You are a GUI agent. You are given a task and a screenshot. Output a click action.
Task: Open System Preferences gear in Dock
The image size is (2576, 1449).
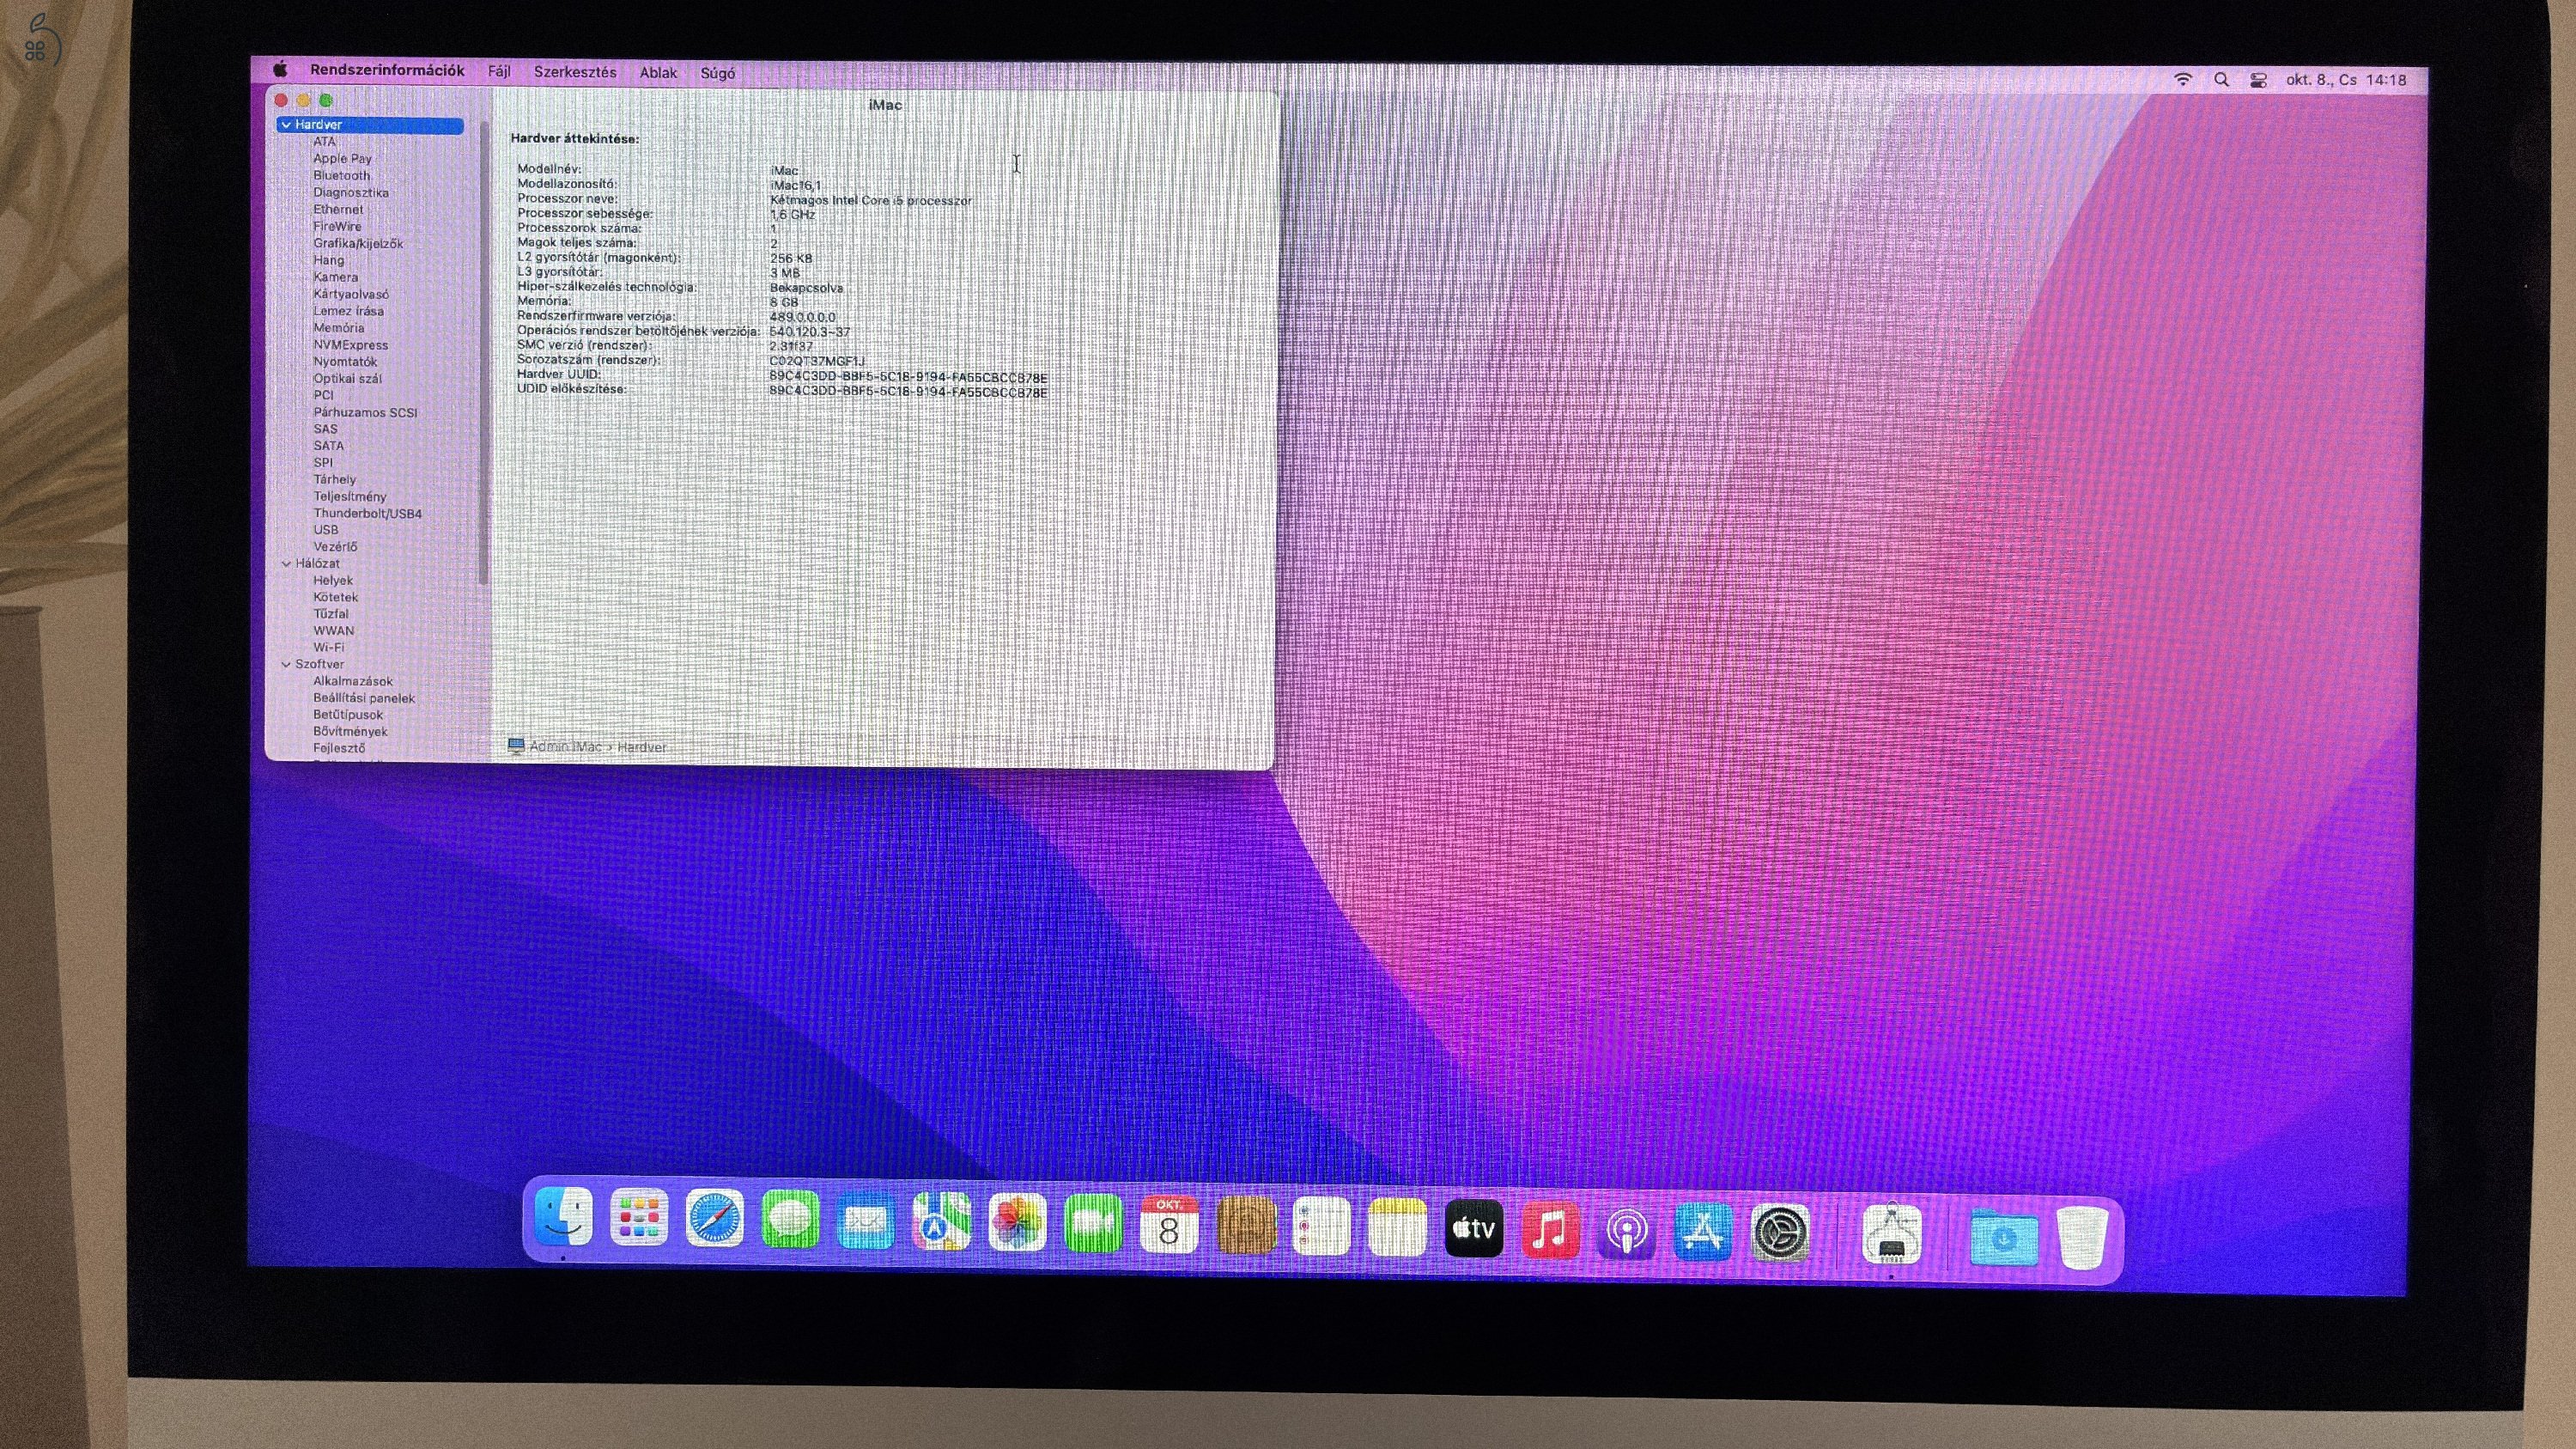(1780, 1232)
